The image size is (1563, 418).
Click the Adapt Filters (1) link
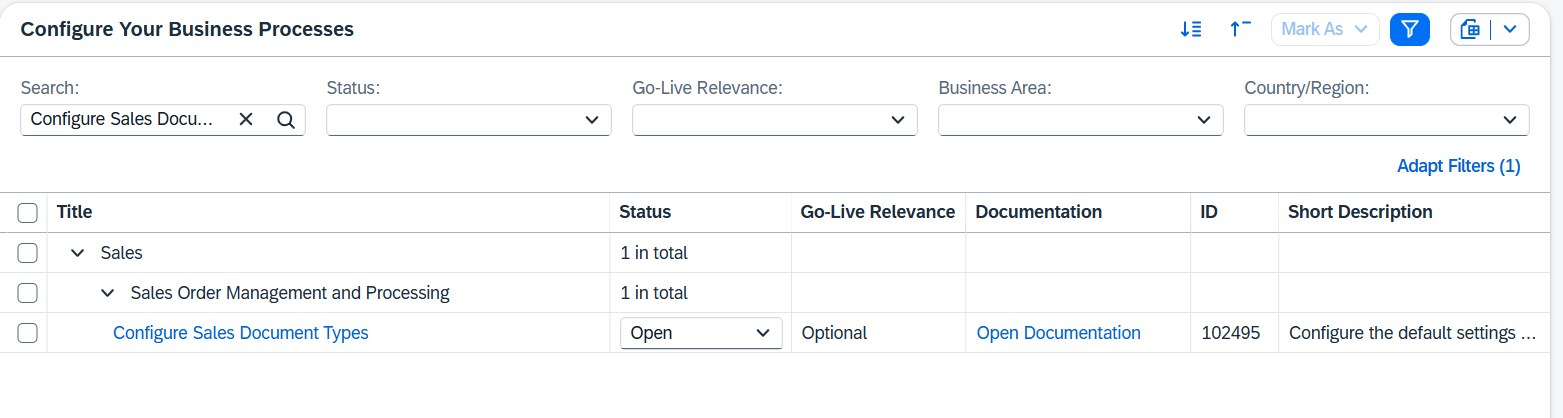click(1458, 166)
